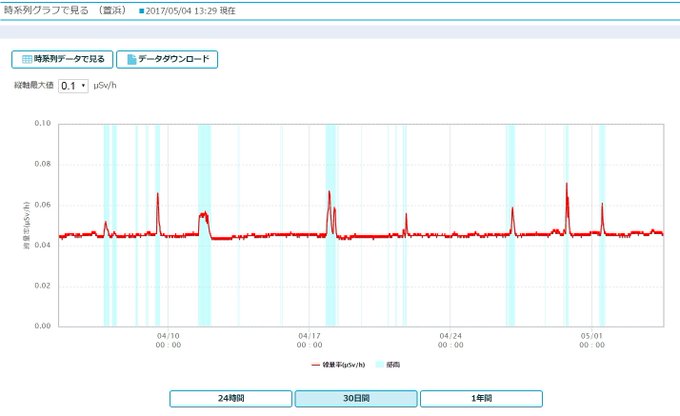
Task: Click the 0.06 y-axis value
Action: 42,205
